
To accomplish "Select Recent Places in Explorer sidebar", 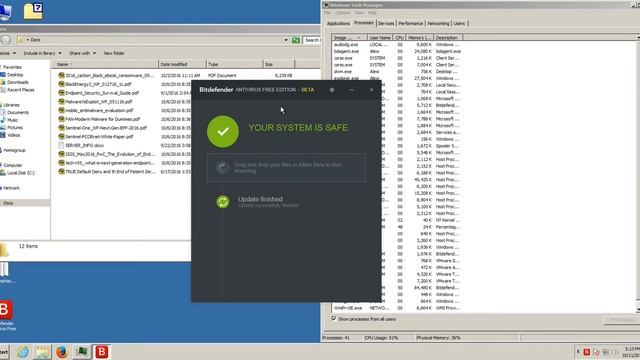I will (20, 90).
